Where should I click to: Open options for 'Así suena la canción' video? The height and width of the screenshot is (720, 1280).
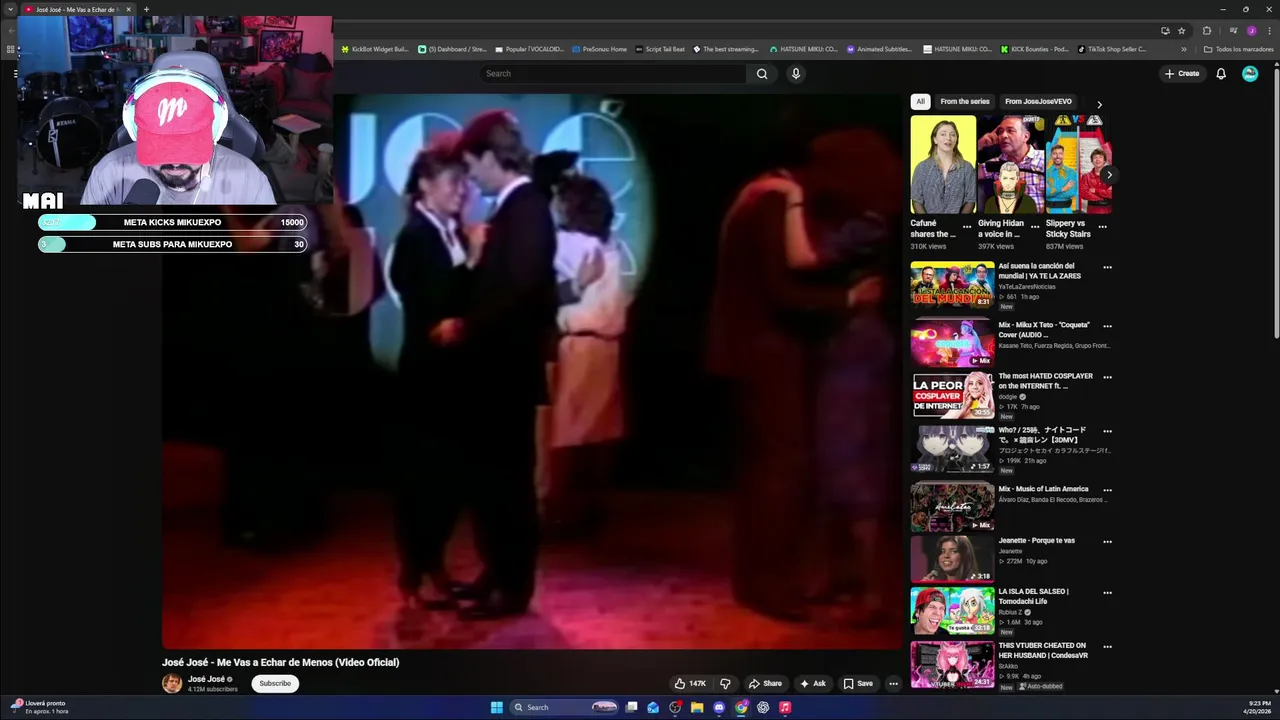1107,268
